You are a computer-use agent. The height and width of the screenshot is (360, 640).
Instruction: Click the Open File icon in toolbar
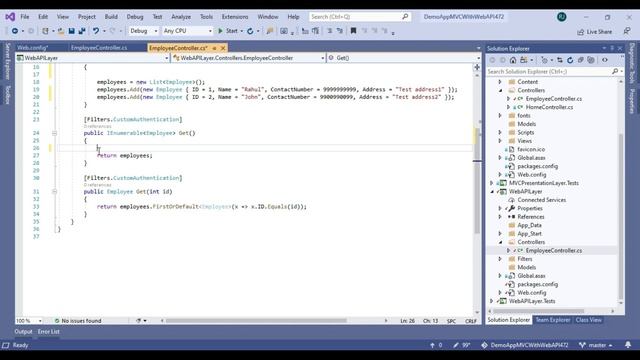[60, 31]
